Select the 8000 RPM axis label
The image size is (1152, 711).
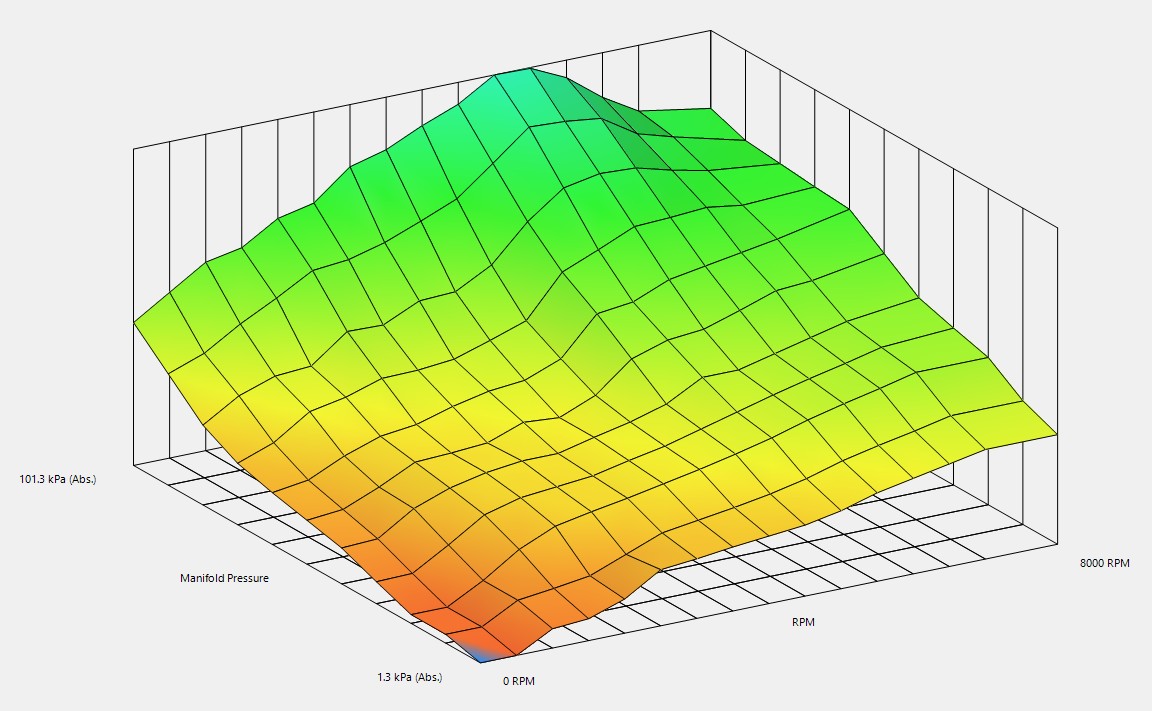(1104, 563)
